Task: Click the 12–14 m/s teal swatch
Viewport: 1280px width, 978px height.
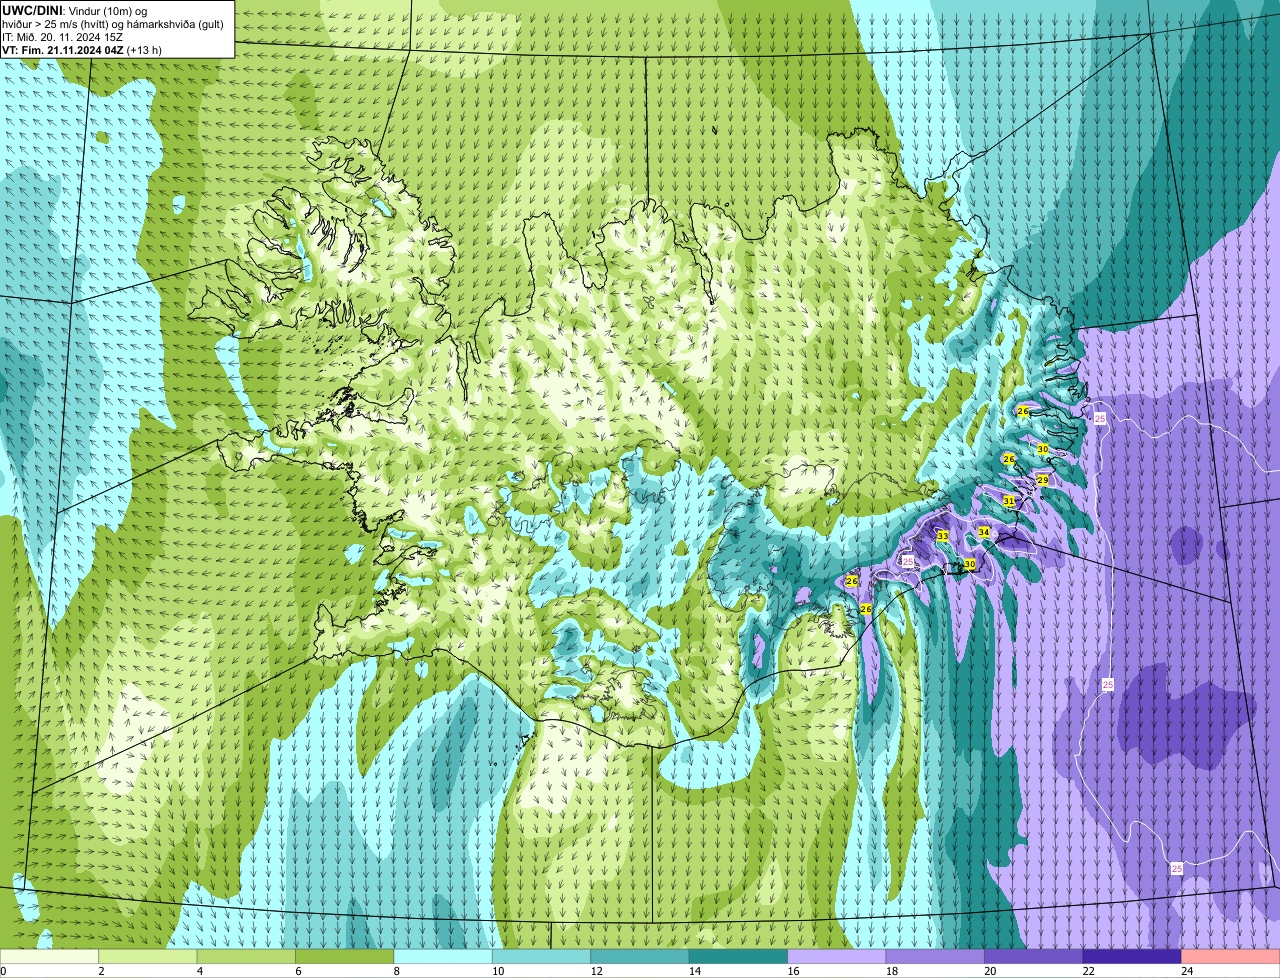Action: click(640, 956)
